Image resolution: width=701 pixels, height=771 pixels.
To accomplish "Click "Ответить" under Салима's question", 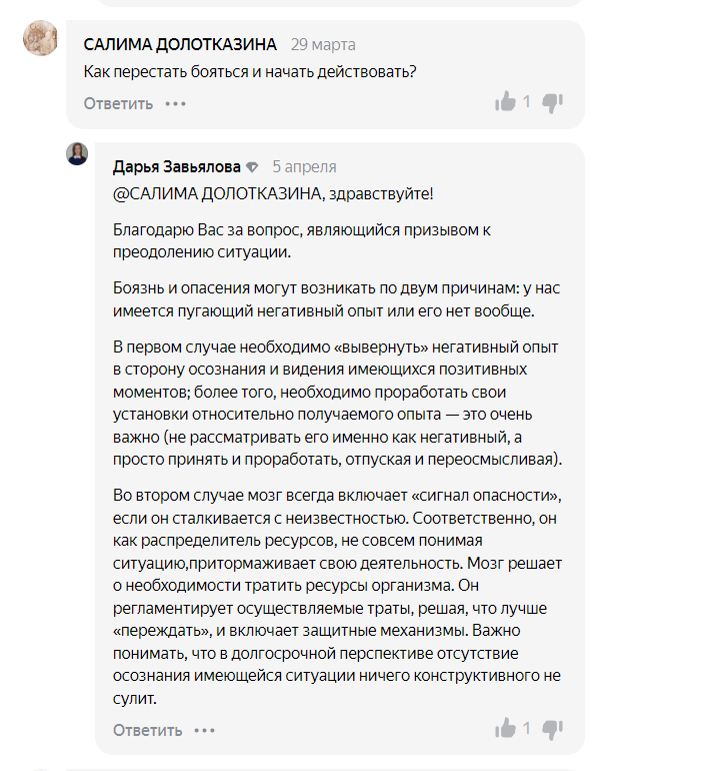I will click(118, 103).
